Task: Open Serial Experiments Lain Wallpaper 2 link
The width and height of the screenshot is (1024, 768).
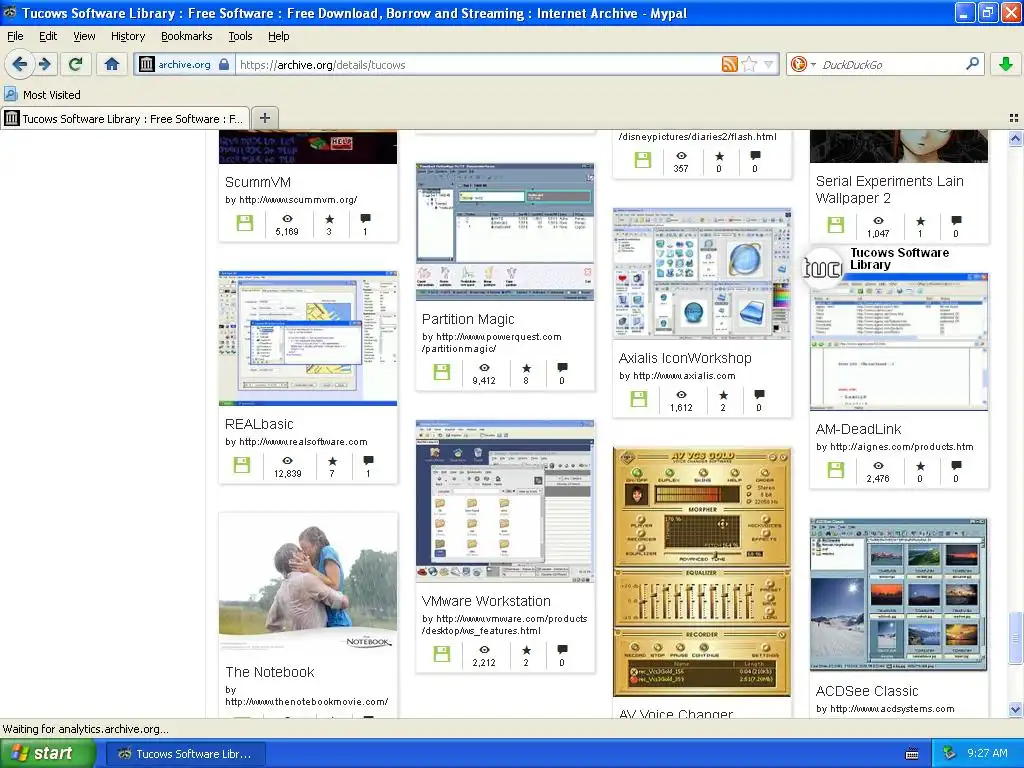Action: [889, 189]
